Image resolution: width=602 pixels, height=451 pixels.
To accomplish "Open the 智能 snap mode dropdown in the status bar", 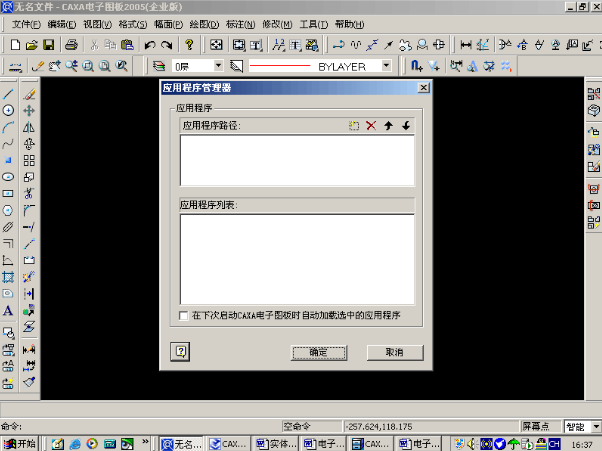I will point(596,425).
